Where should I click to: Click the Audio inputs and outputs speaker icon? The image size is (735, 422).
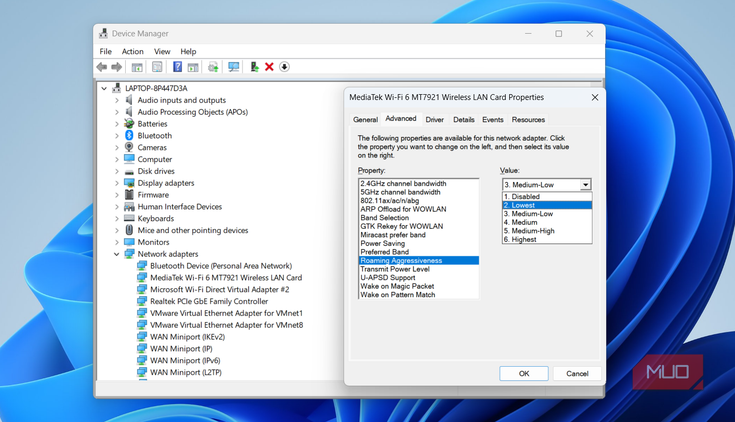tap(129, 100)
